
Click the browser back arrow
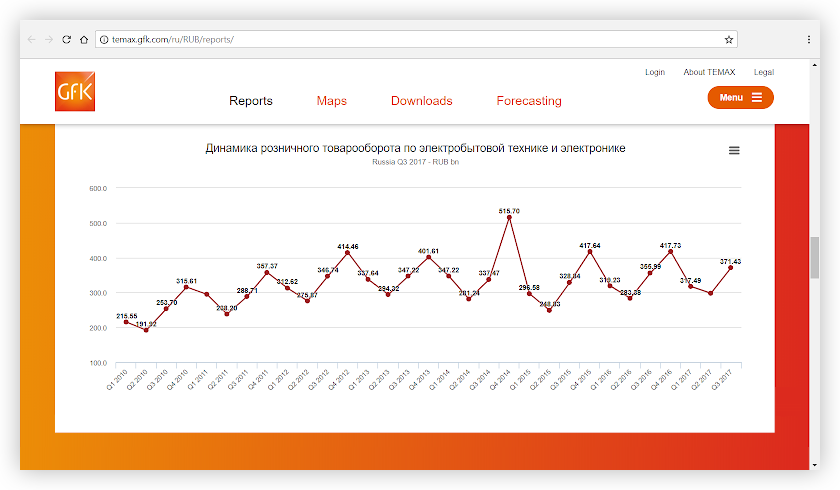[31, 39]
